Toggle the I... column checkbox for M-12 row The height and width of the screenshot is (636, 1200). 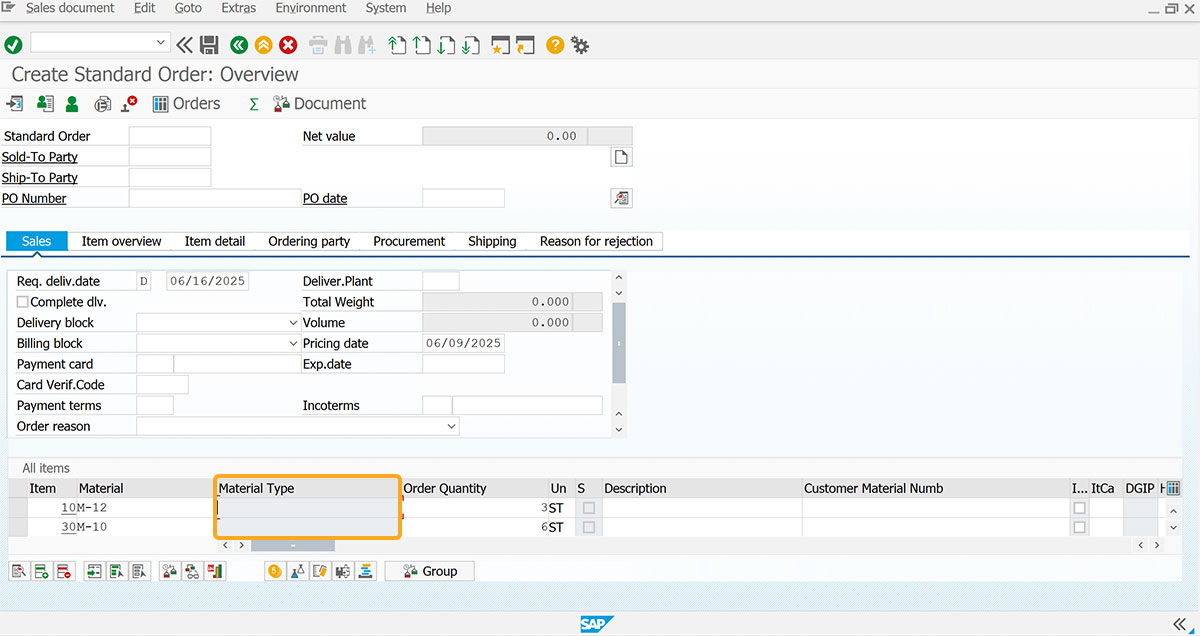(x=1079, y=508)
